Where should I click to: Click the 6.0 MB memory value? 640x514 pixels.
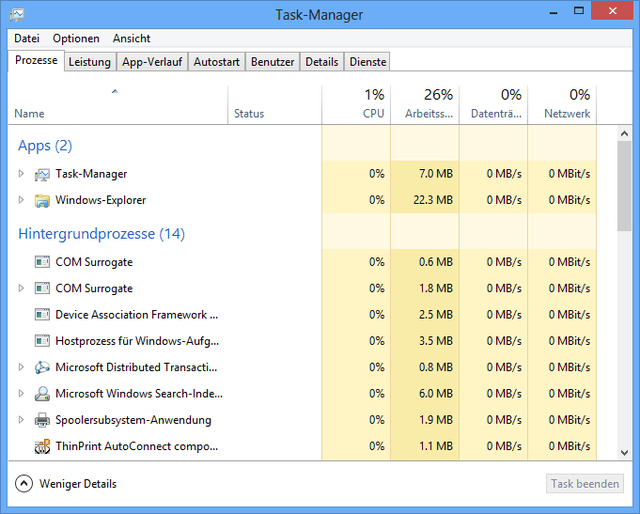click(436, 394)
